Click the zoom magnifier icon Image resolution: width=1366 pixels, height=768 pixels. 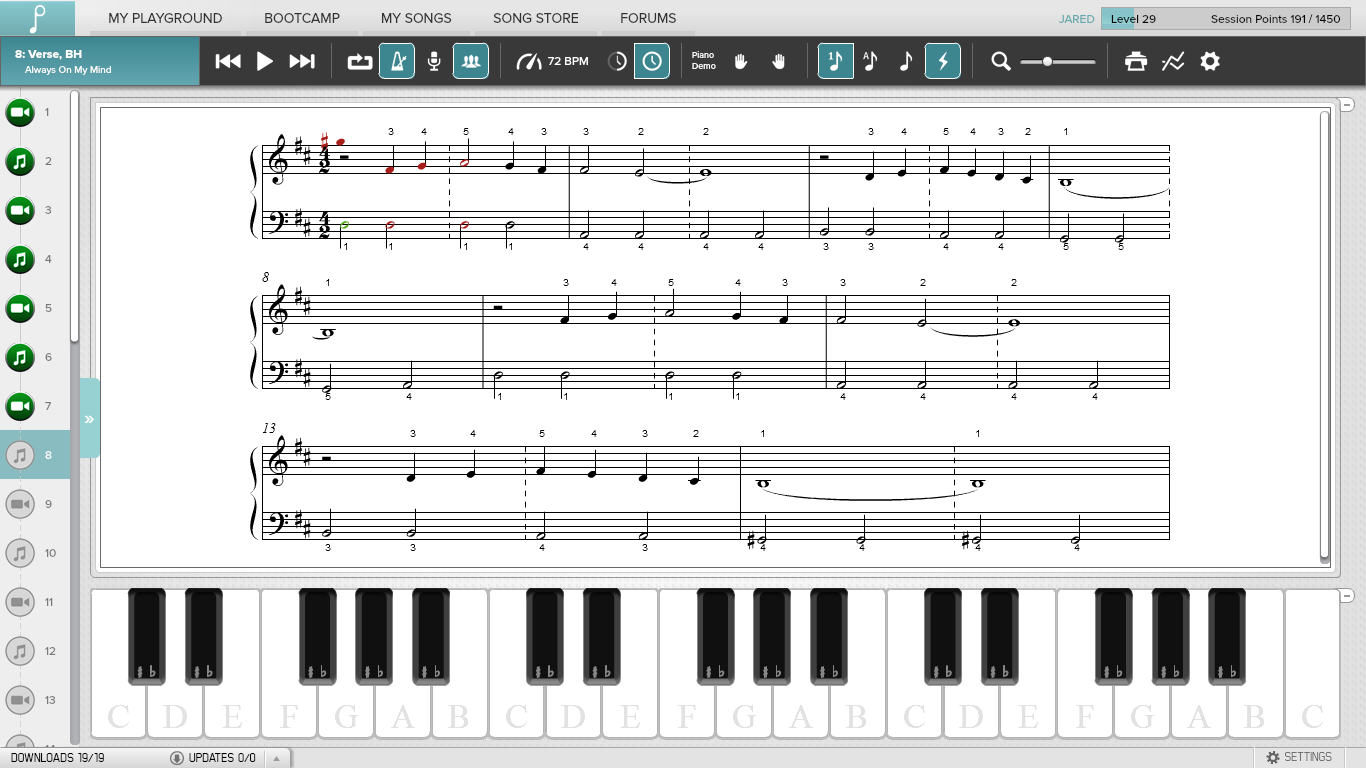pos(1001,62)
